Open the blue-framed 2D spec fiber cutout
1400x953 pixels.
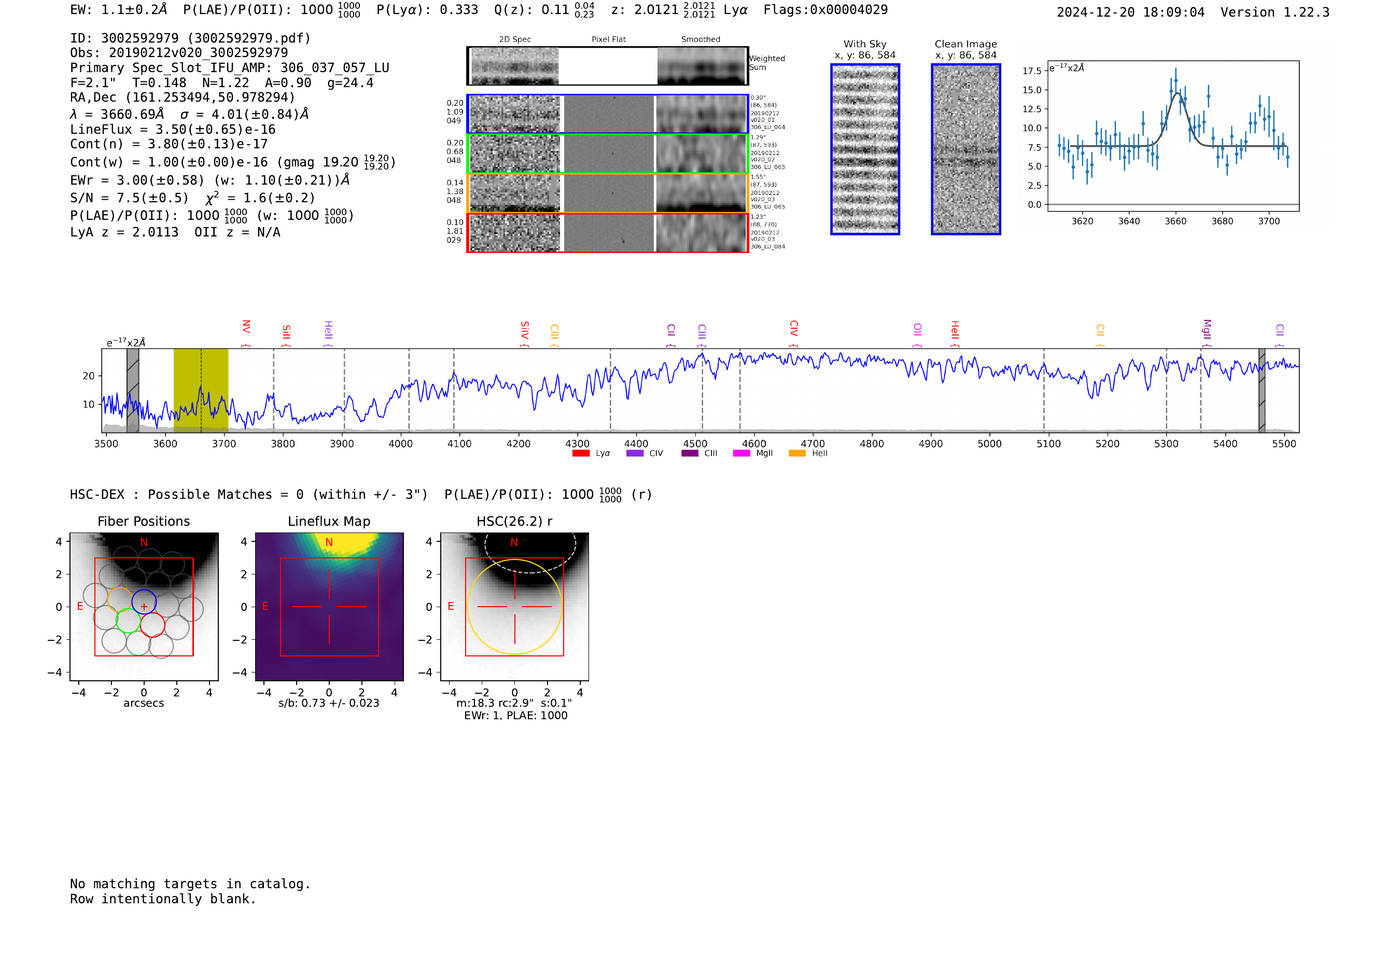point(514,115)
